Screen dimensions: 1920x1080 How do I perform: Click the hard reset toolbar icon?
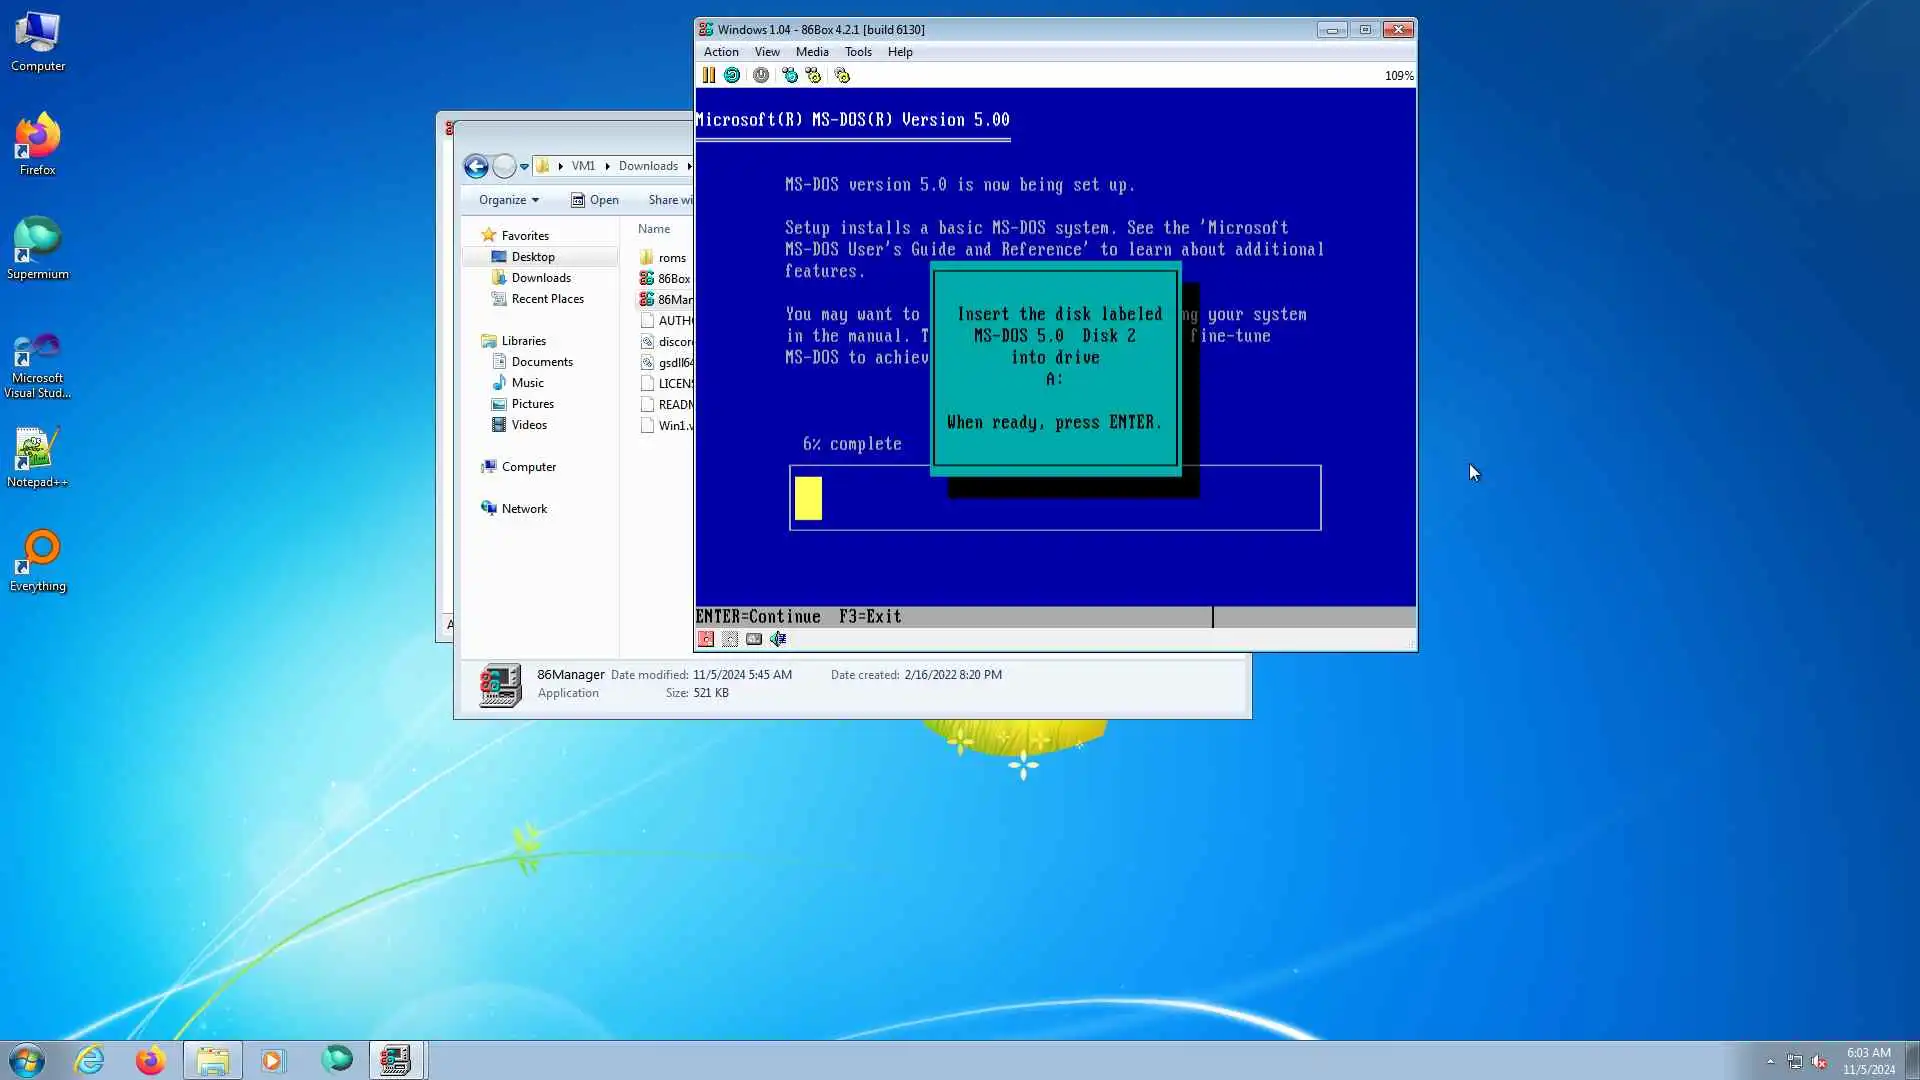click(x=732, y=75)
